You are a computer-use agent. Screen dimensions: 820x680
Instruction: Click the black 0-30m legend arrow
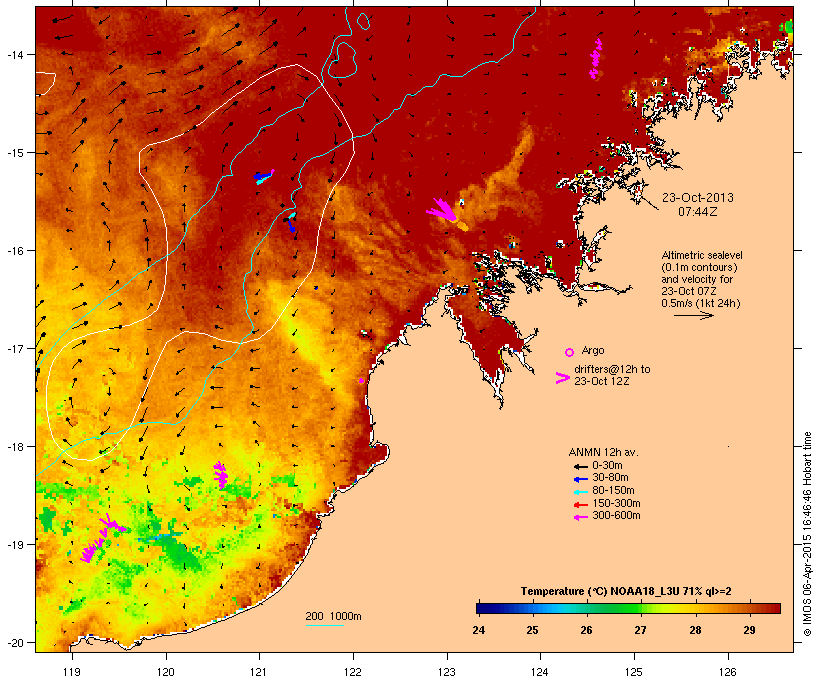click(580, 467)
